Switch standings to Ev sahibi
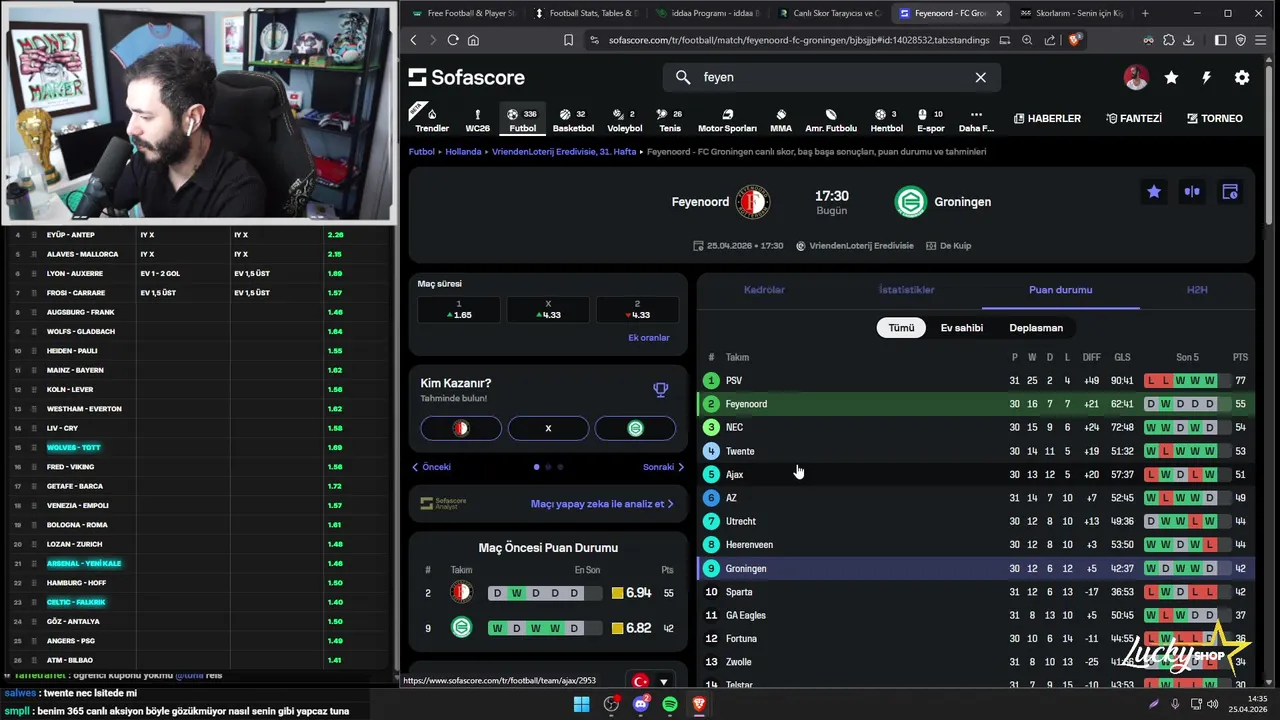This screenshot has height=720, width=1280. (962, 328)
